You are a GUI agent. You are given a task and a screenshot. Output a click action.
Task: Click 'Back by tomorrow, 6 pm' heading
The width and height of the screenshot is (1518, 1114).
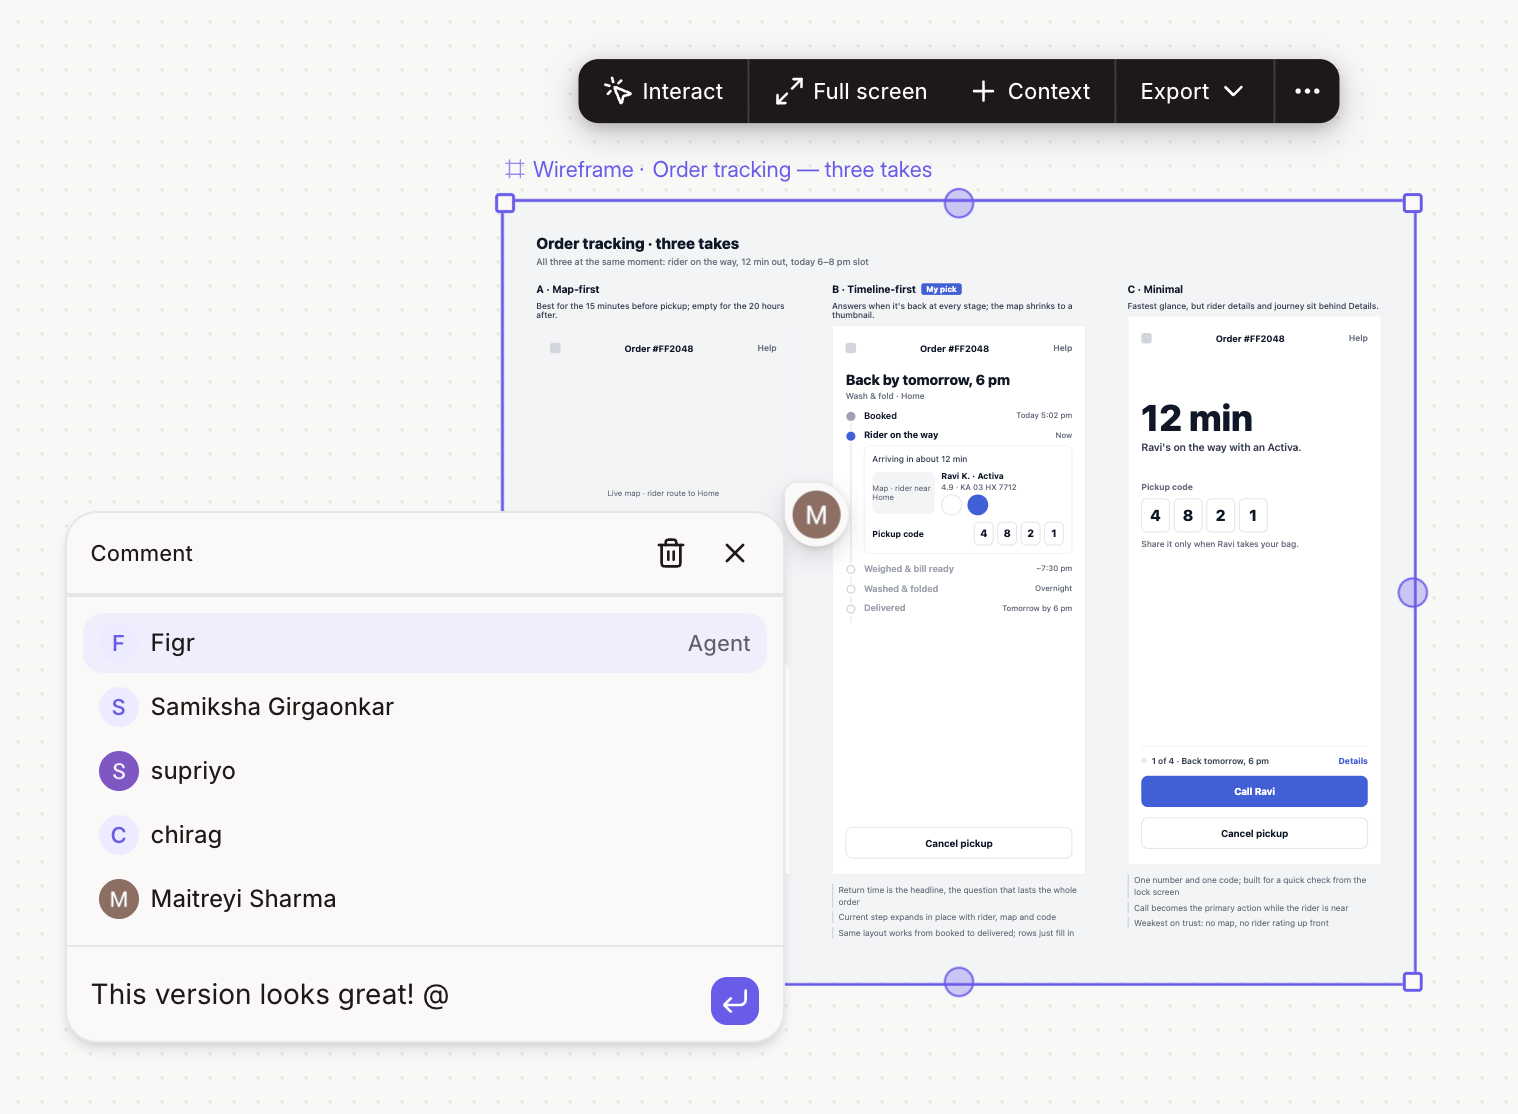(928, 380)
